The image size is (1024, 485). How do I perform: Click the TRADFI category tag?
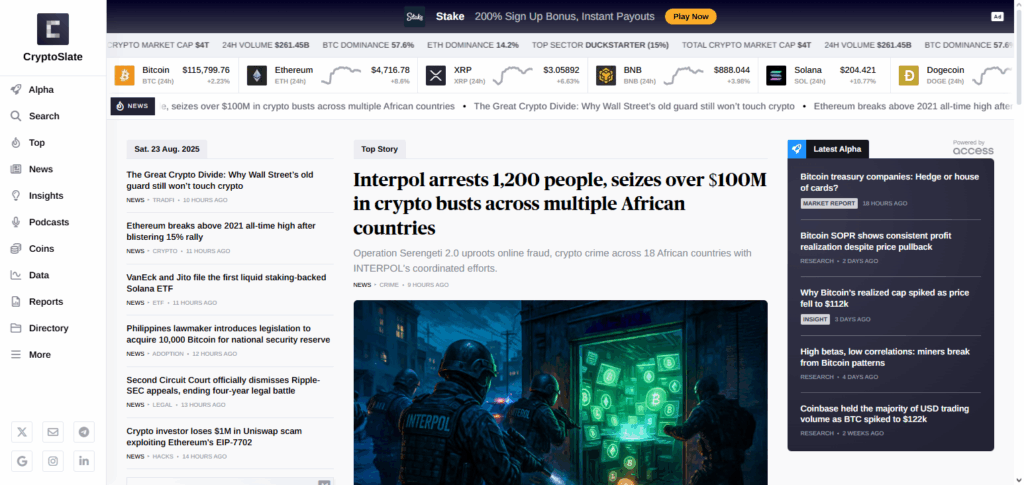point(163,200)
